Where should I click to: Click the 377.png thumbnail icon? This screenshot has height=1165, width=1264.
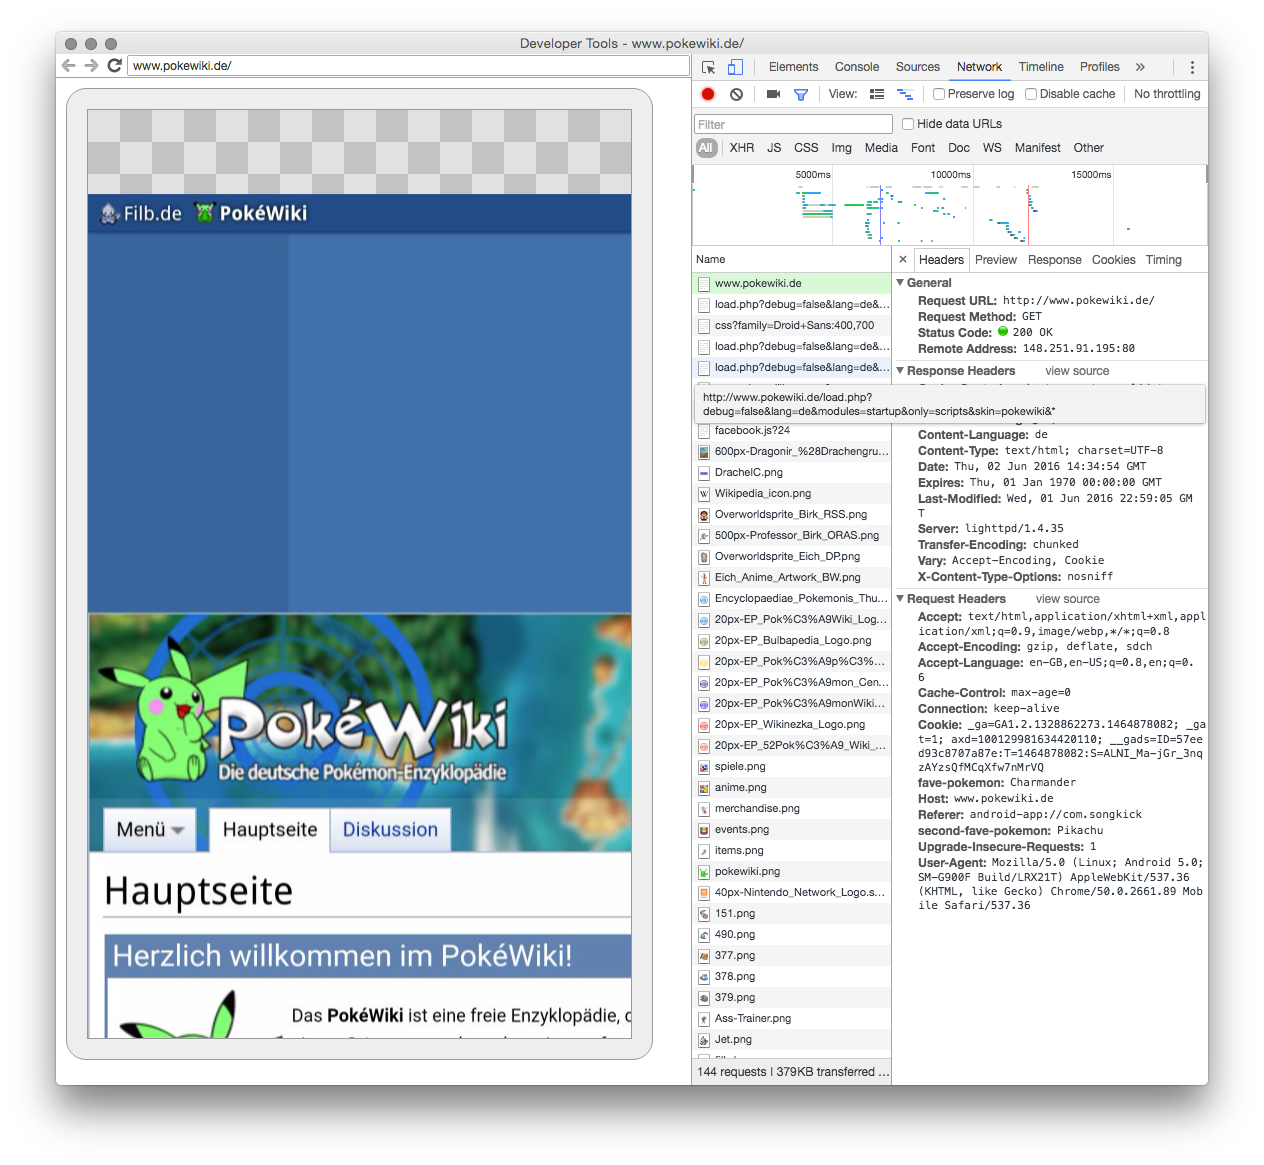tap(704, 956)
